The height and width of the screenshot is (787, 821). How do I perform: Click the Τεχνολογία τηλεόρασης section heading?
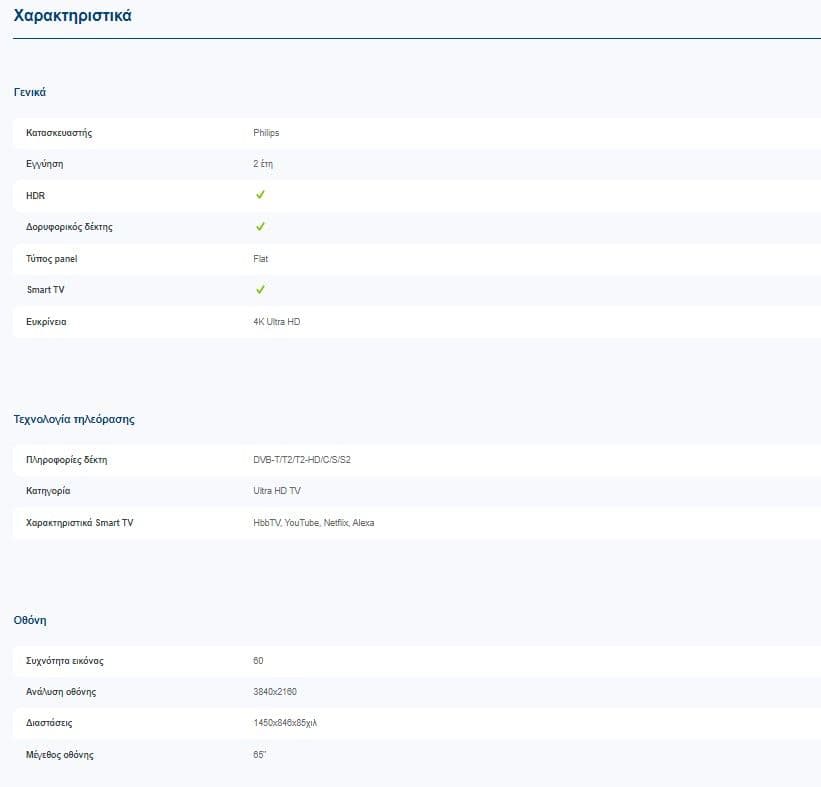[x=74, y=419]
